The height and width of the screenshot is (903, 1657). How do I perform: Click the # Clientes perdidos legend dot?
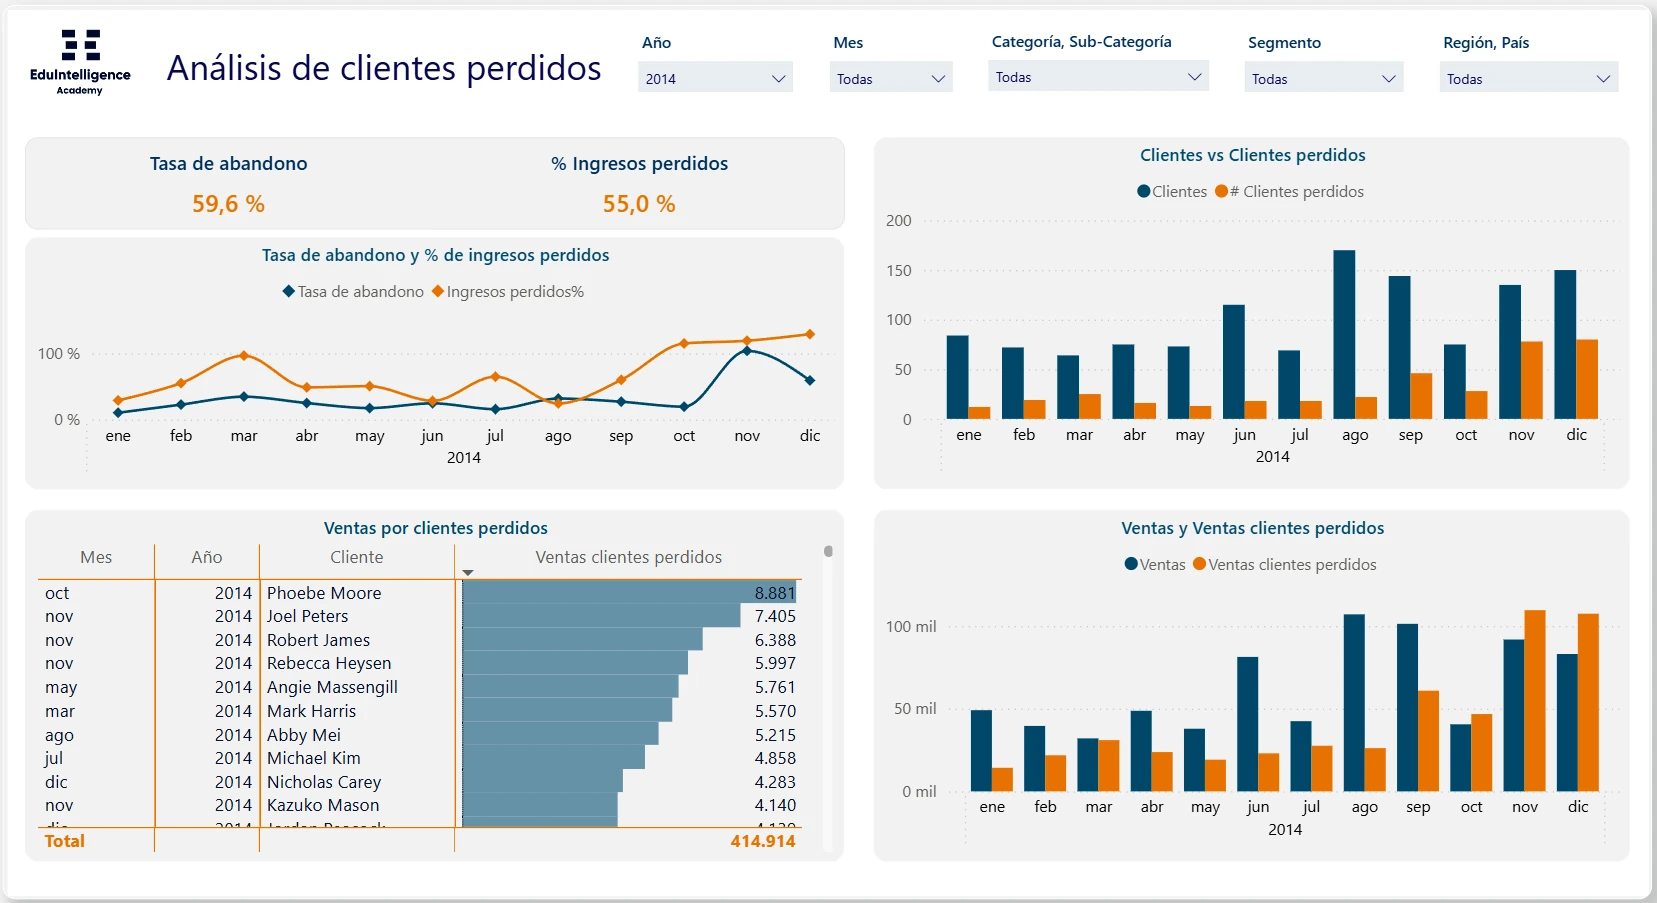pyautogui.click(x=1221, y=191)
